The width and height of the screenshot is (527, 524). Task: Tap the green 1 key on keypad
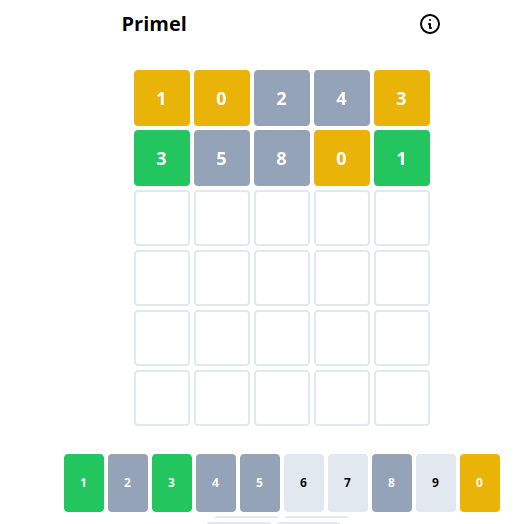(84, 483)
